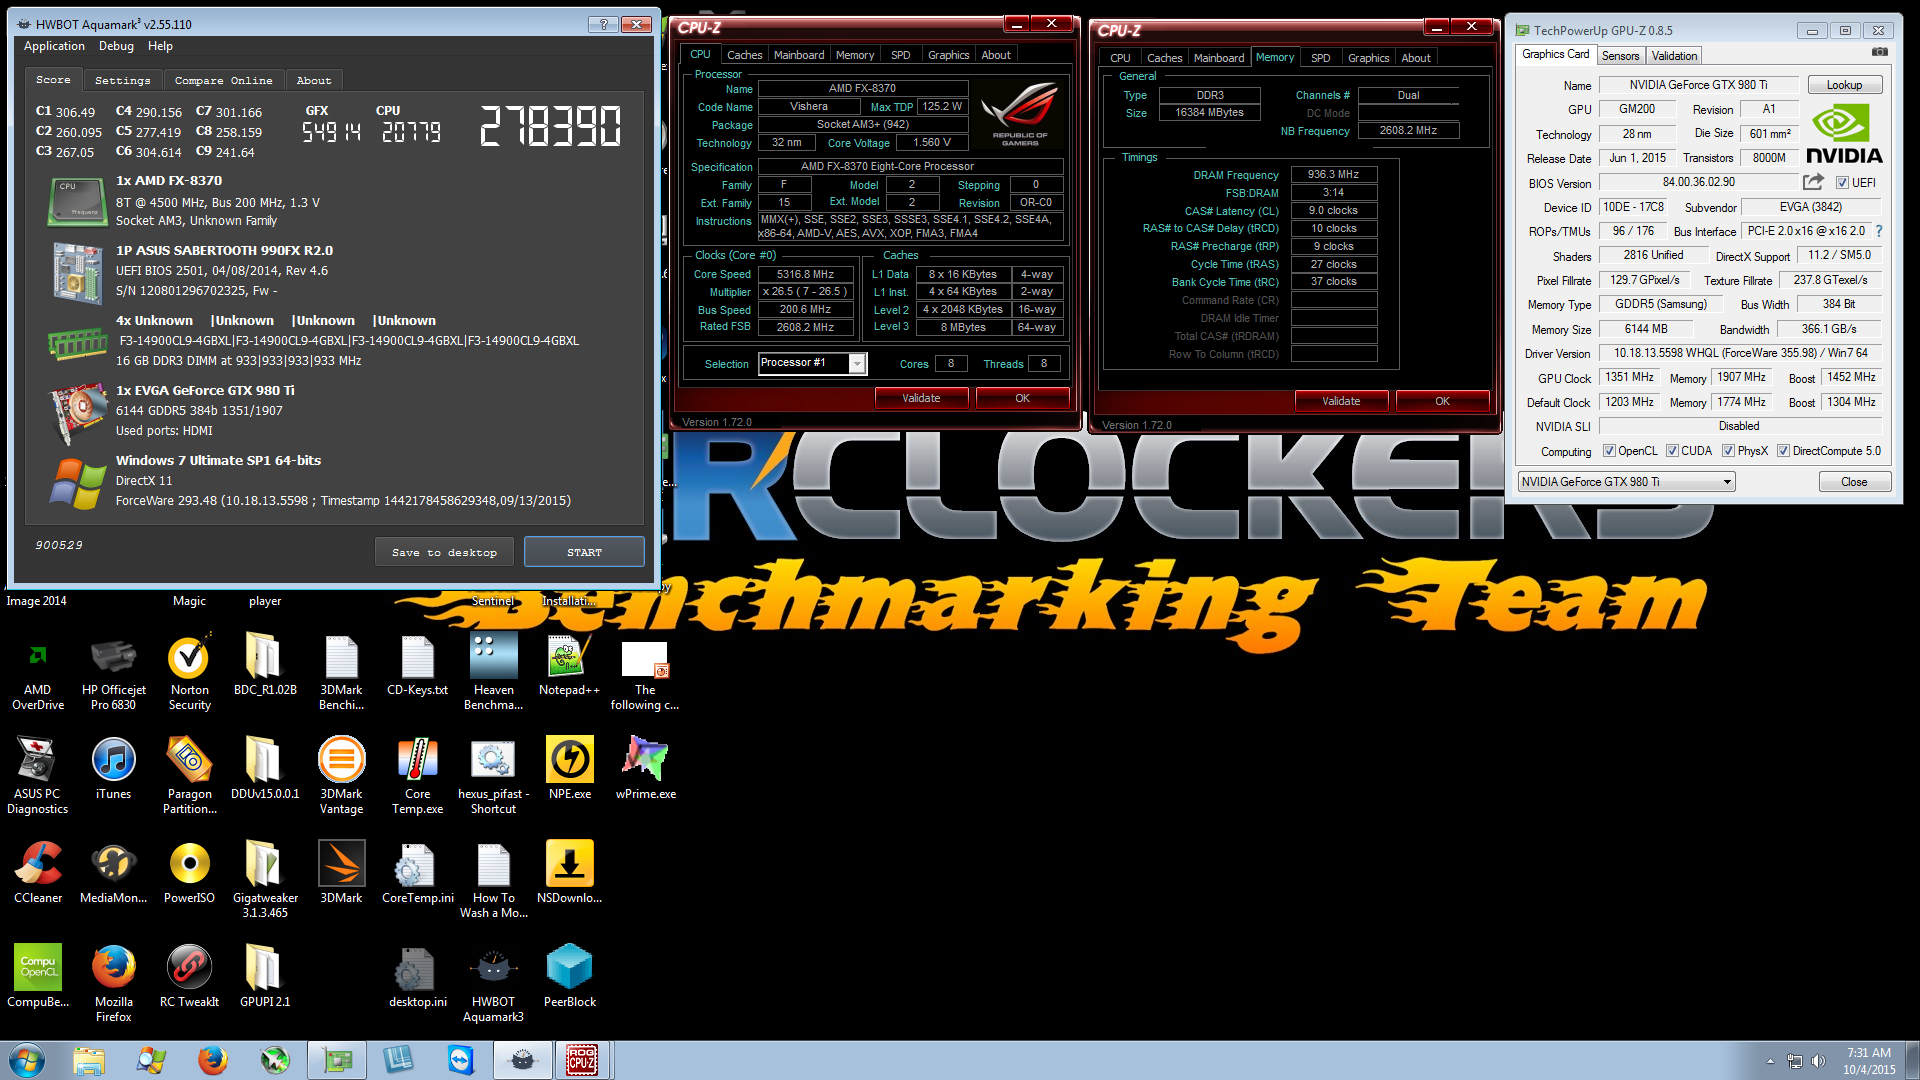Open Paragon Partition desktop icon
The height and width of the screenshot is (1080, 1920).
coord(190,775)
